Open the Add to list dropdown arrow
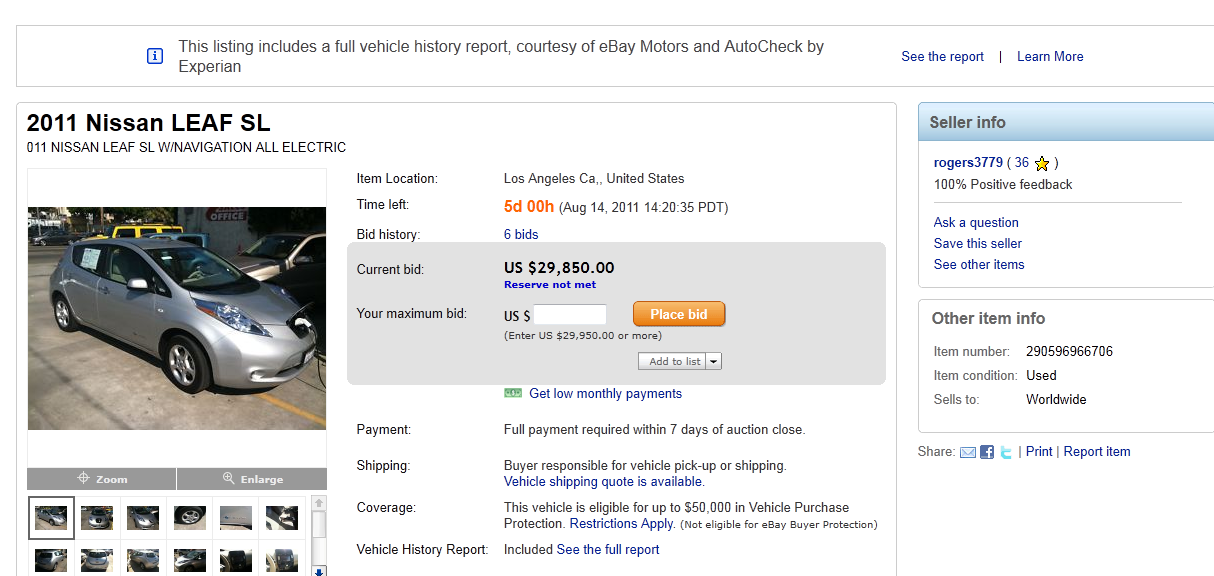1214x576 pixels. point(714,362)
